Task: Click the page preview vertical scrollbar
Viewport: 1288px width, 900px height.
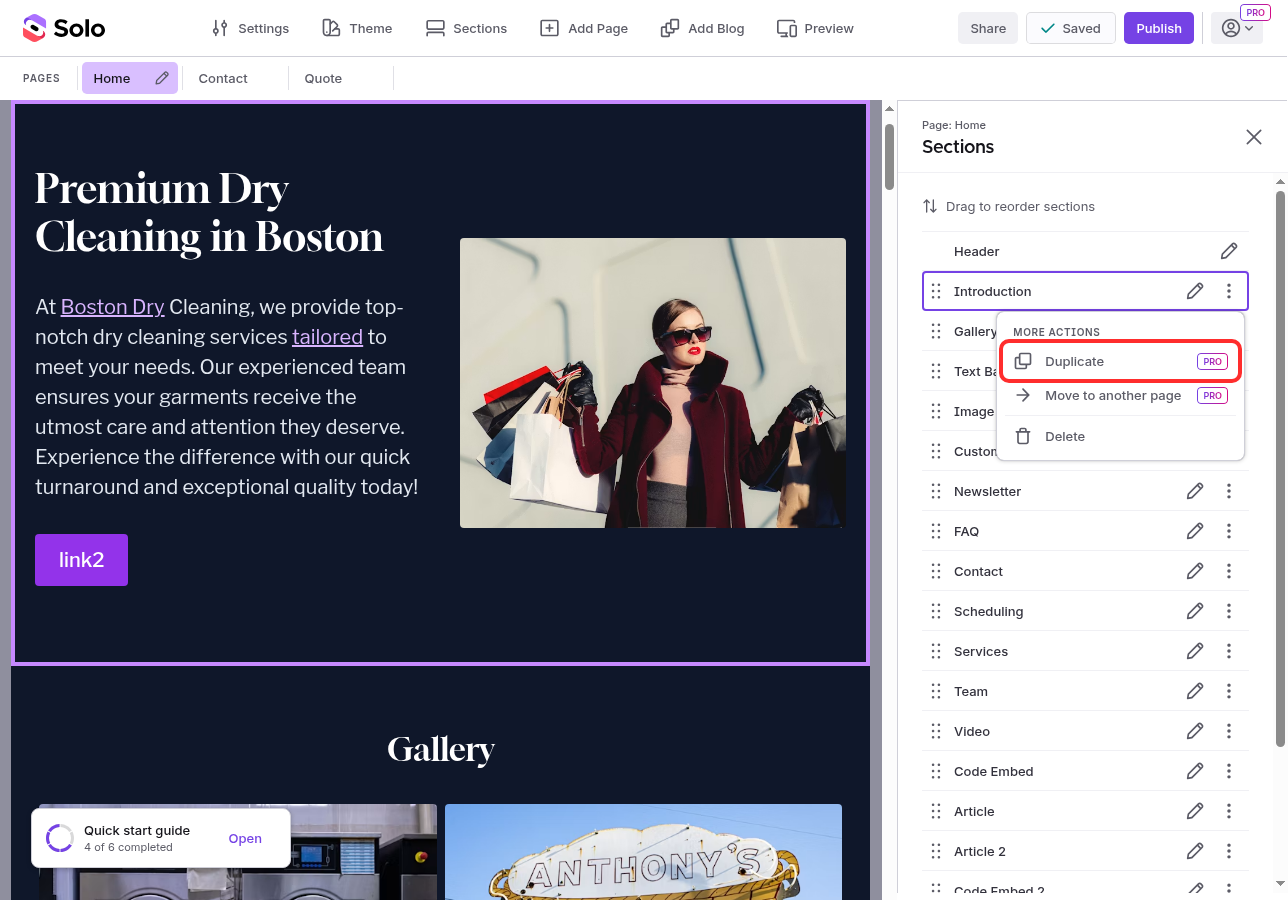Action: click(x=889, y=155)
